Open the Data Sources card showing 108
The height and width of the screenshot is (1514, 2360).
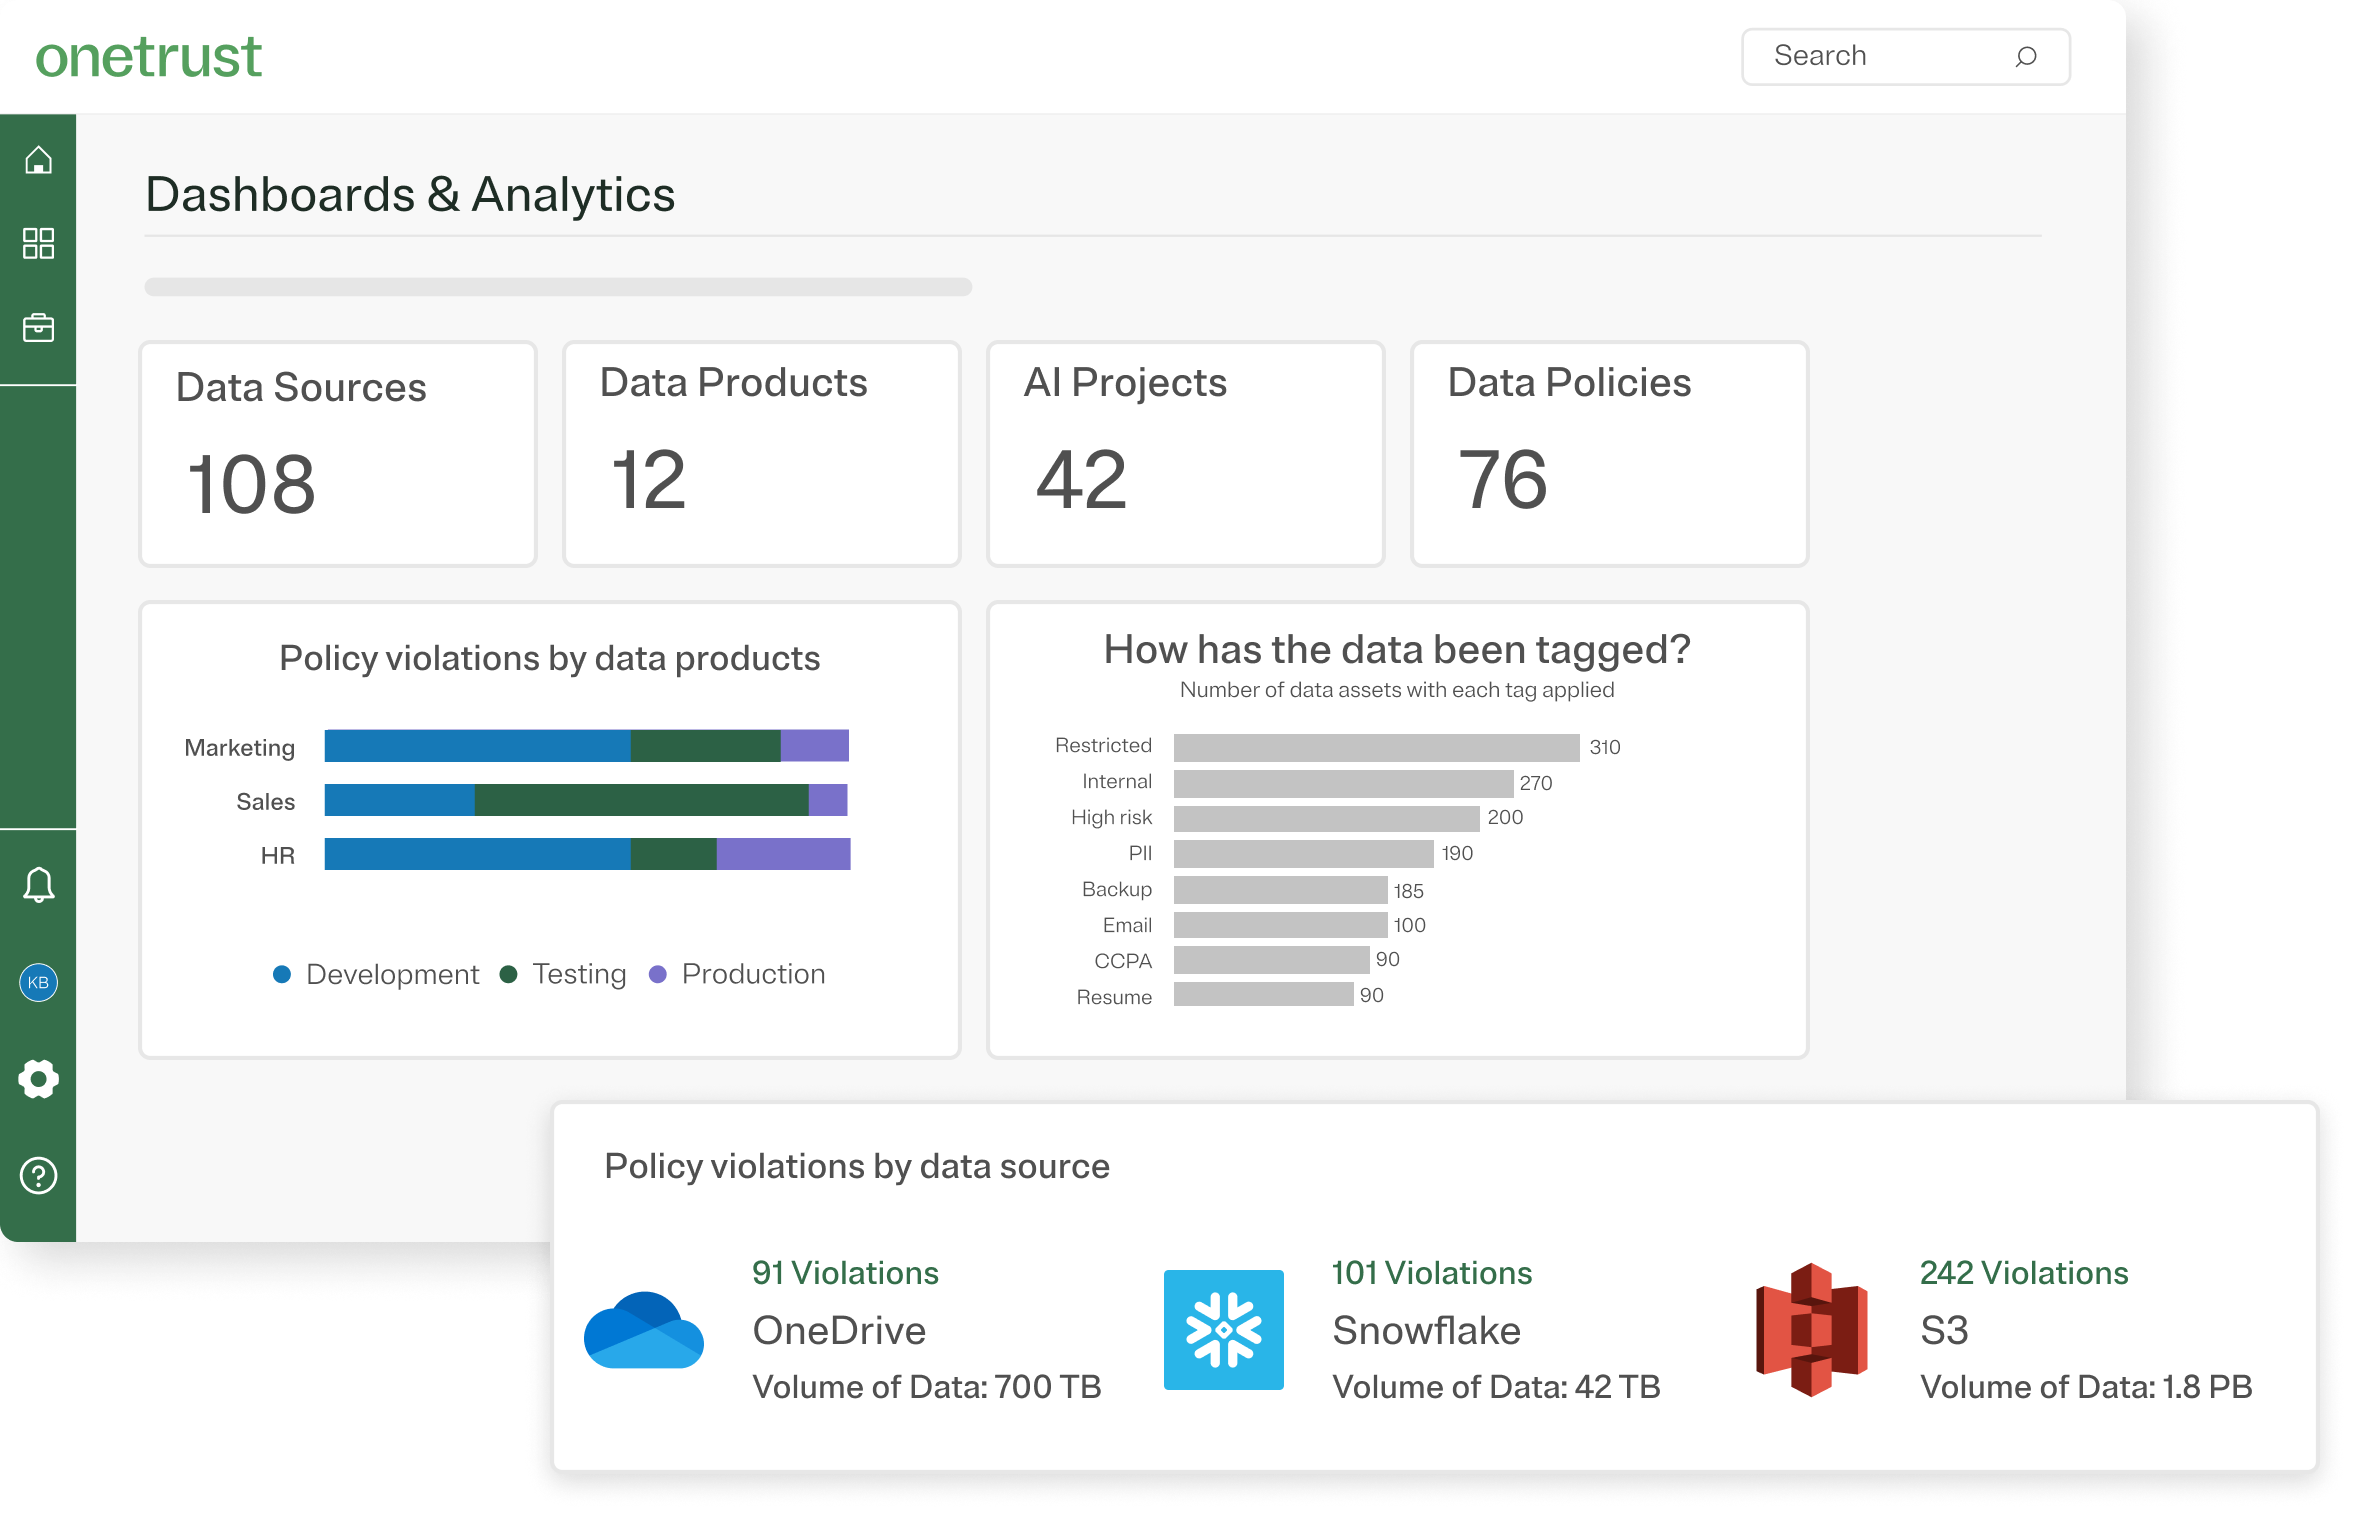point(338,453)
